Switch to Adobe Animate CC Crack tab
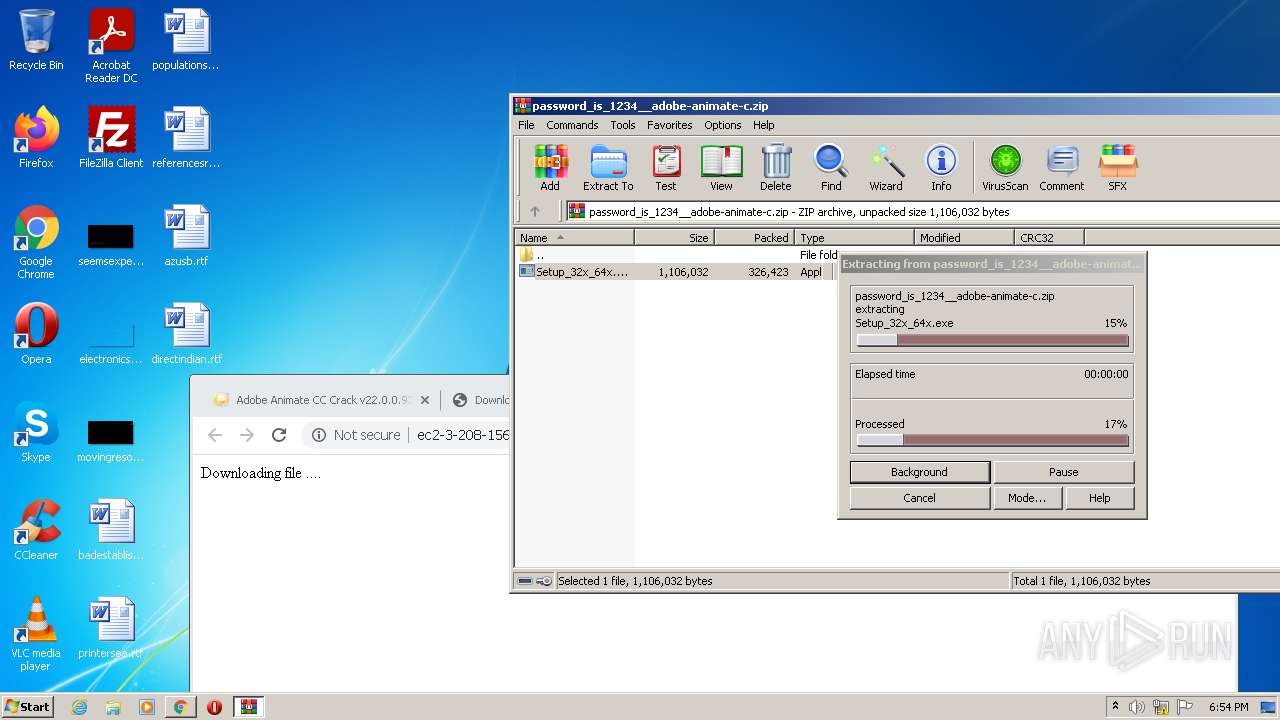This screenshot has width=1280, height=720. (322, 400)
